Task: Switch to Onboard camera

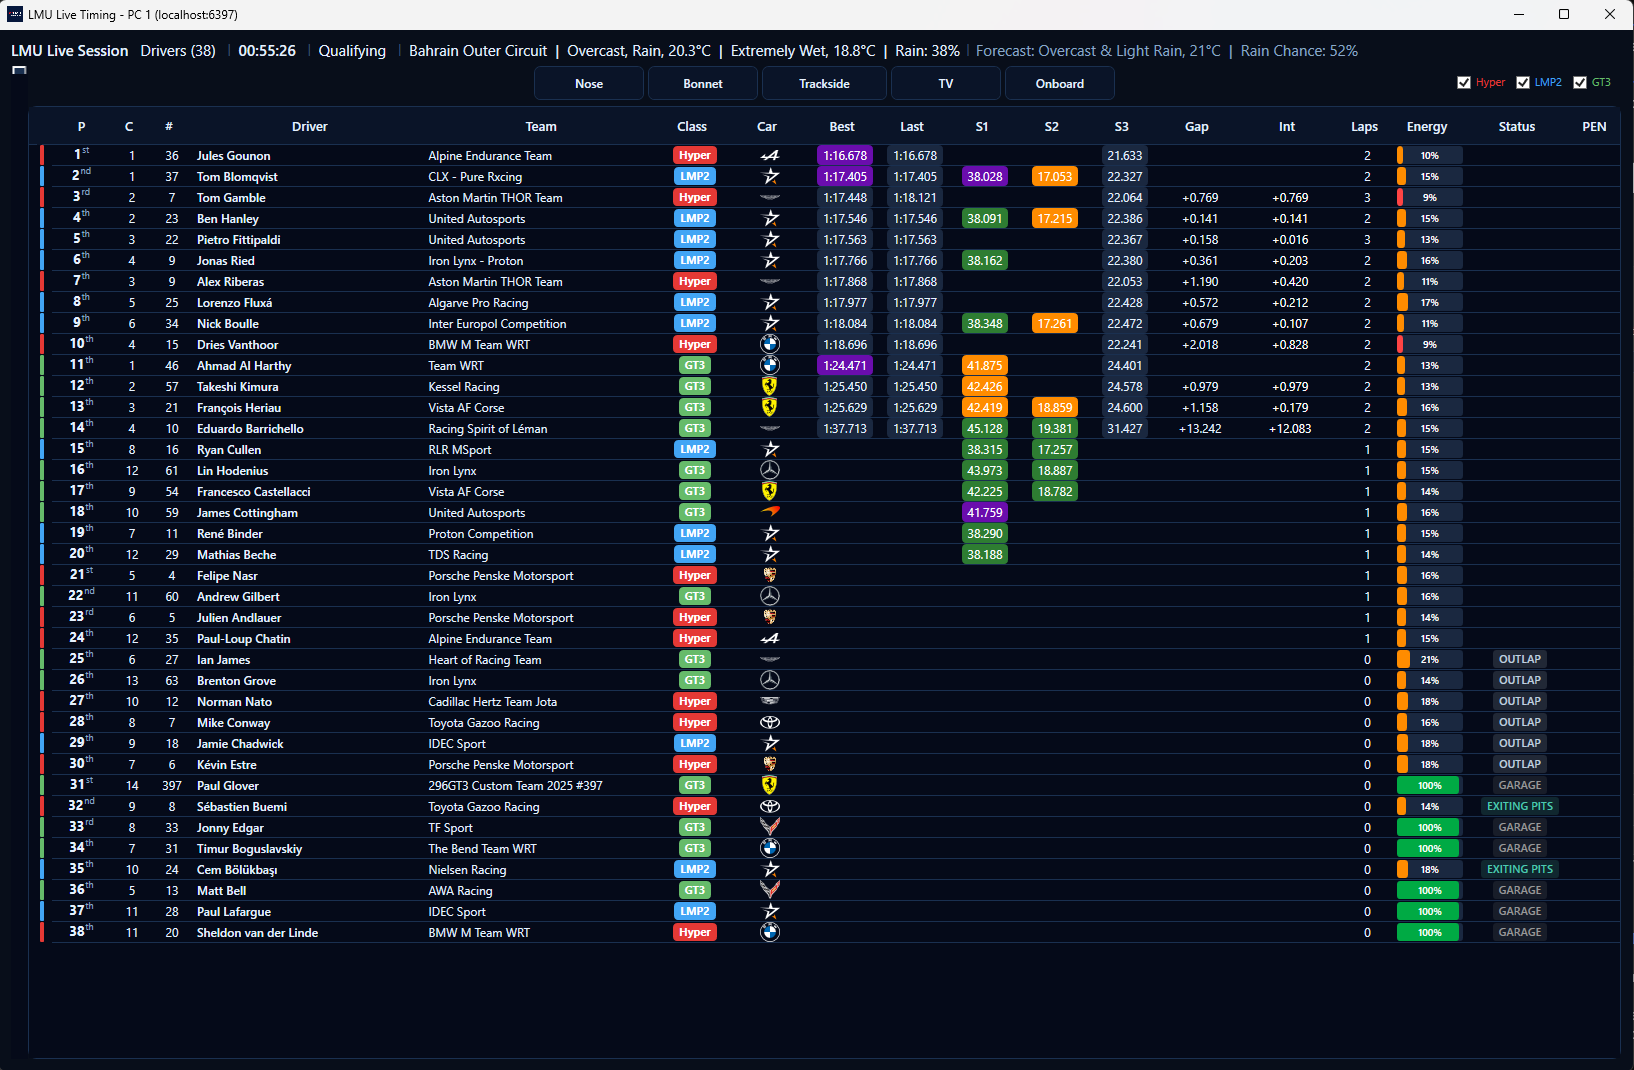Action: (x=1060, y=84)
